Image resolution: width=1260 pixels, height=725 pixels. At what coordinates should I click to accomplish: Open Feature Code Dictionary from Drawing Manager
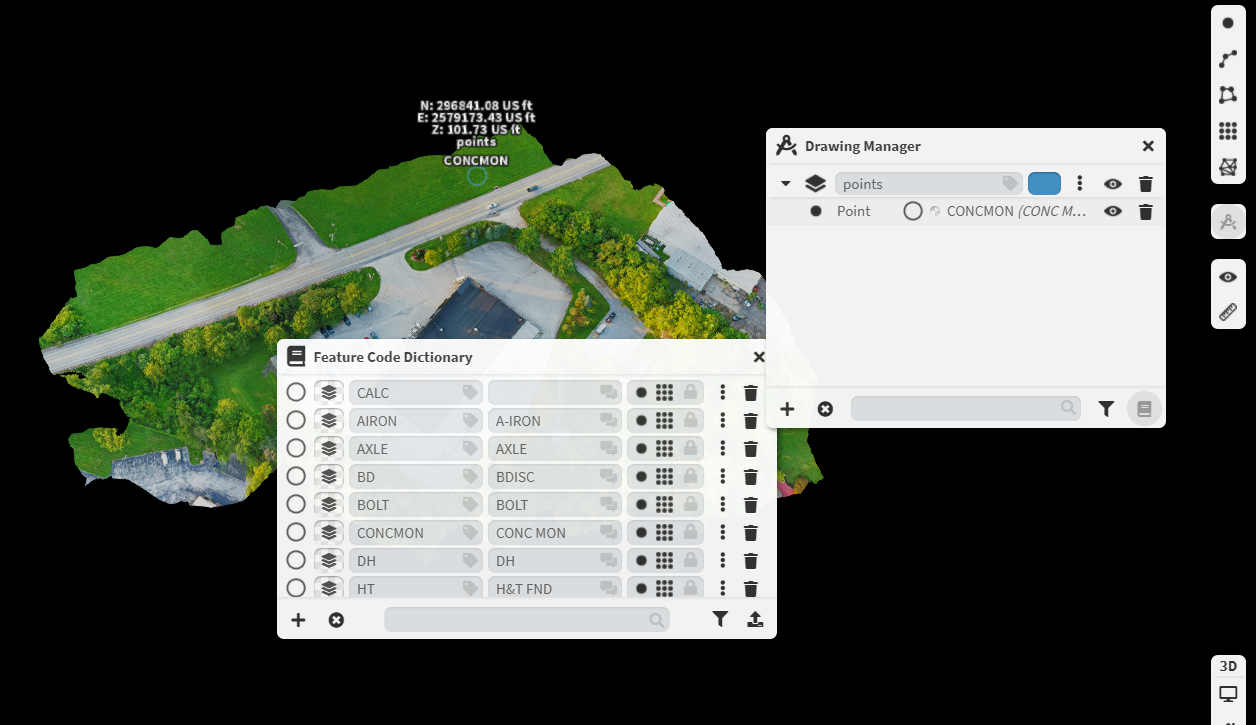[1145, 408]
